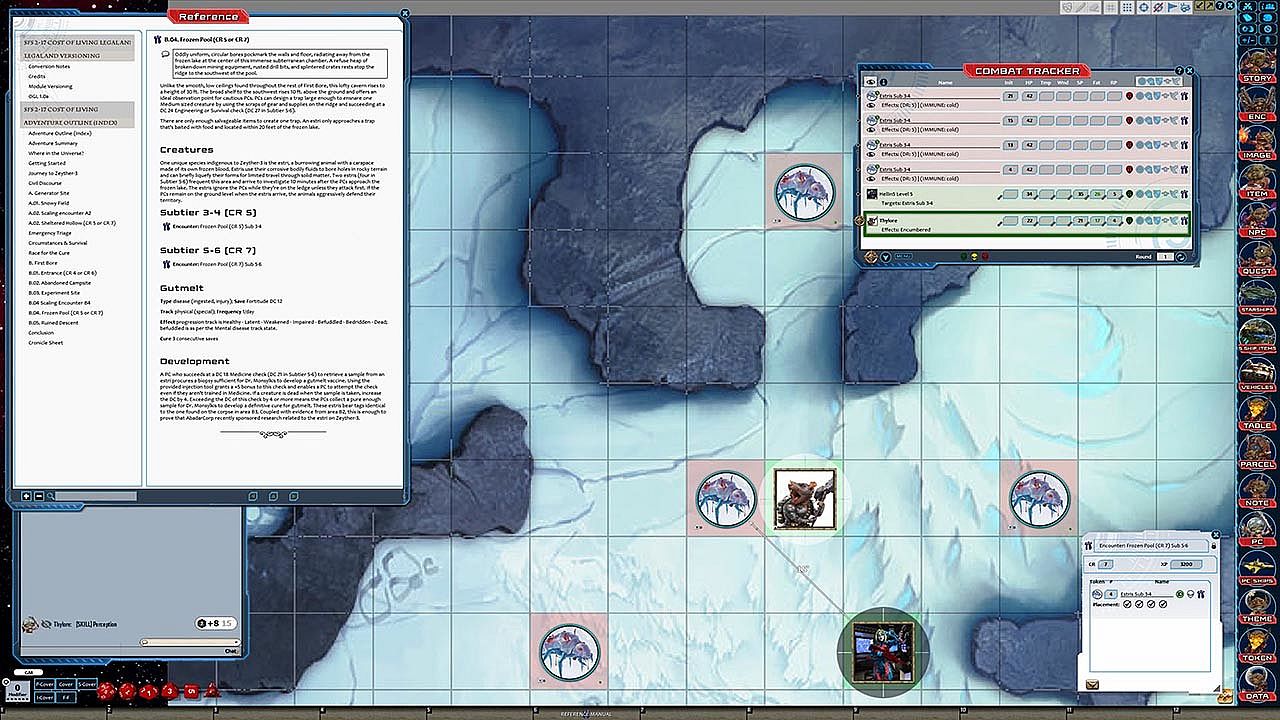The height and width of the screenshot is (720, 1280).
Task: Click the Perception roll result +8 in chat
Action: pos(217,623)
